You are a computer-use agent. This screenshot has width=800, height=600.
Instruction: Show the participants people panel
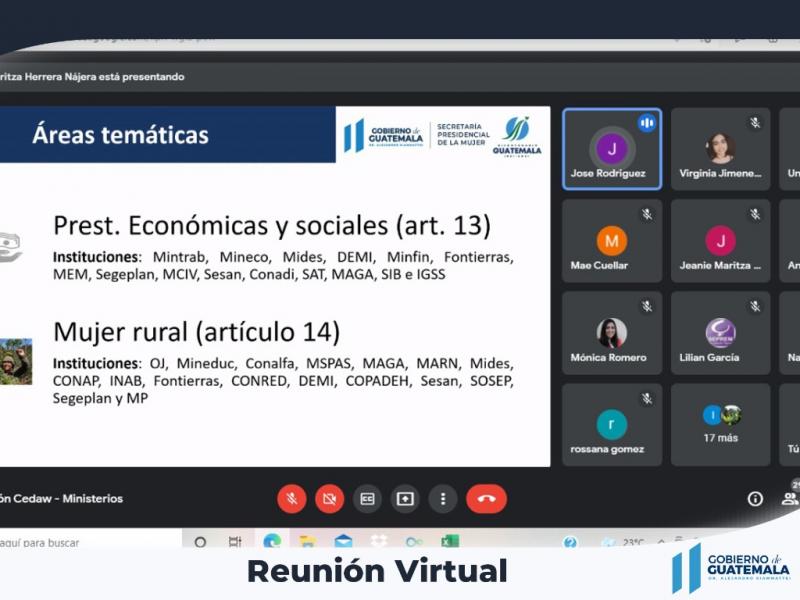pos(790,498)
